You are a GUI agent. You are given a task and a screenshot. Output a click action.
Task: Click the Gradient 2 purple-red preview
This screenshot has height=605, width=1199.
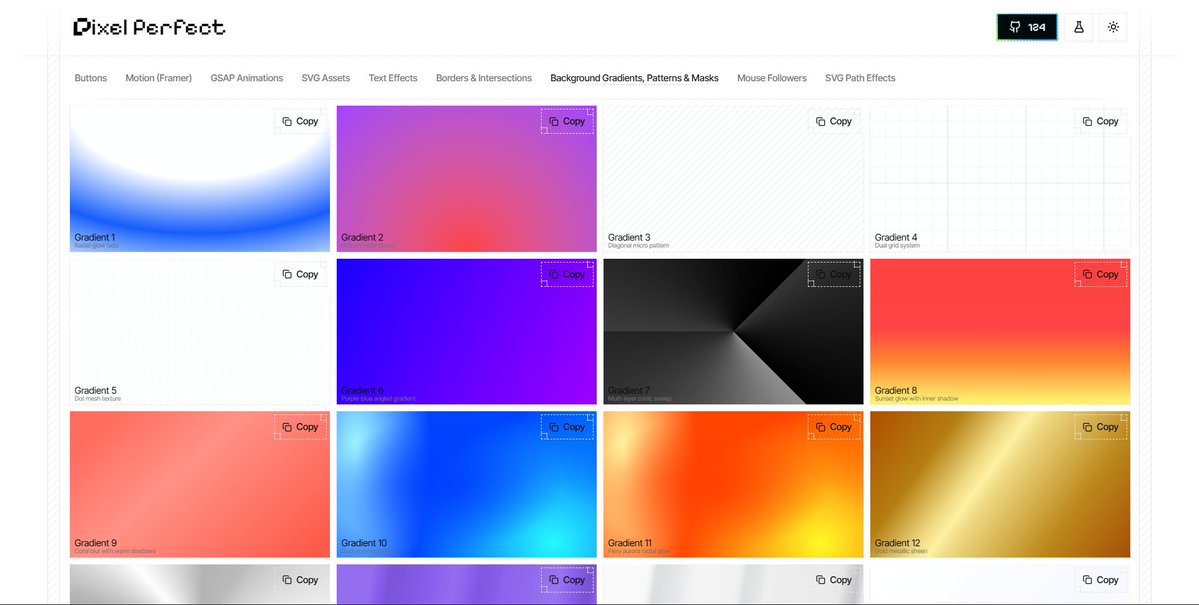(x=466, y=179)
